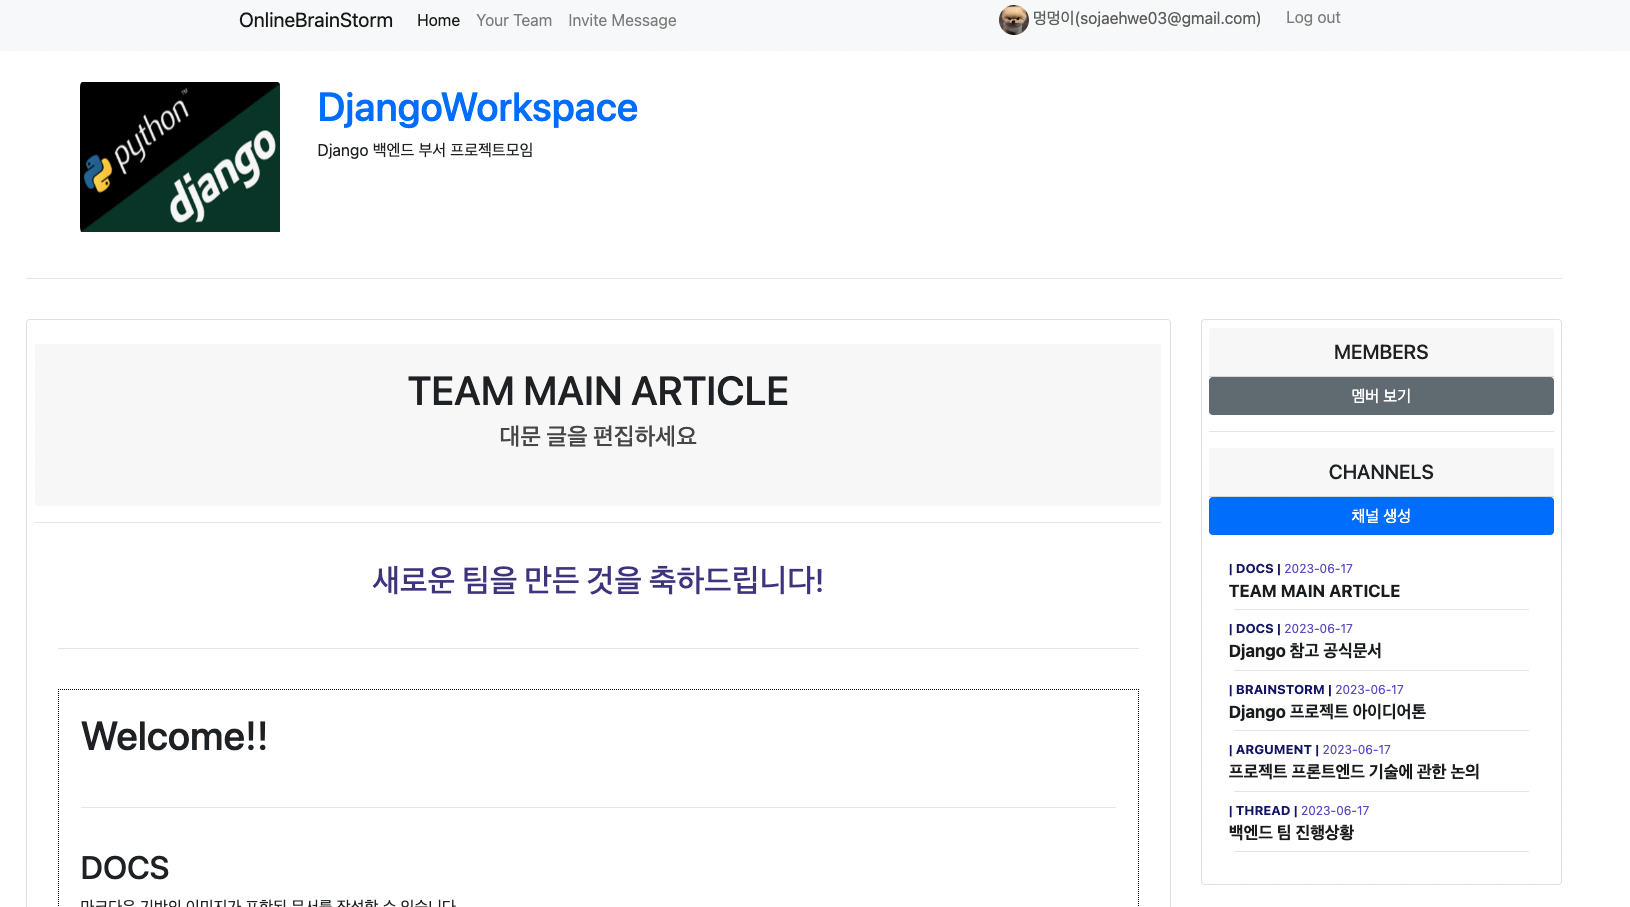This screenshot has height=907, width=1630.
Task: Open the DjangoWorkspace title link
Action: (477, 107)
